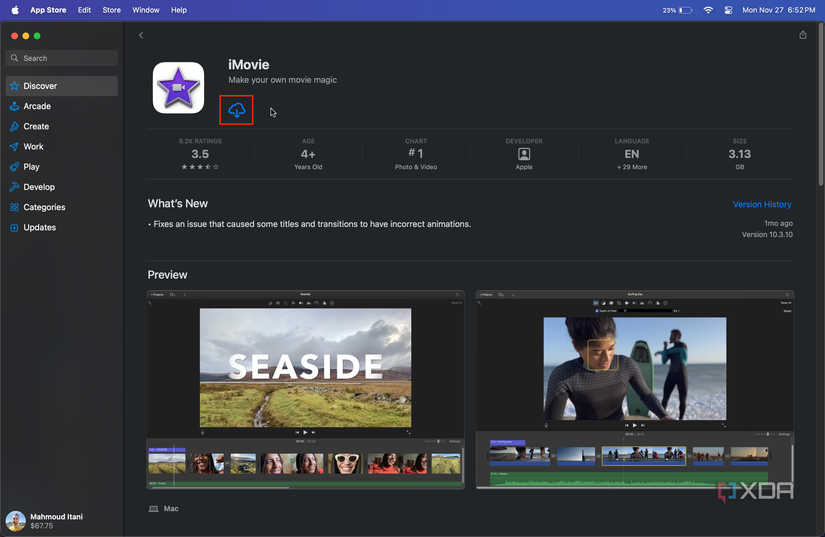Open the Store menu
The width and height of the screenshot is (825, 537).
(112, 10)
